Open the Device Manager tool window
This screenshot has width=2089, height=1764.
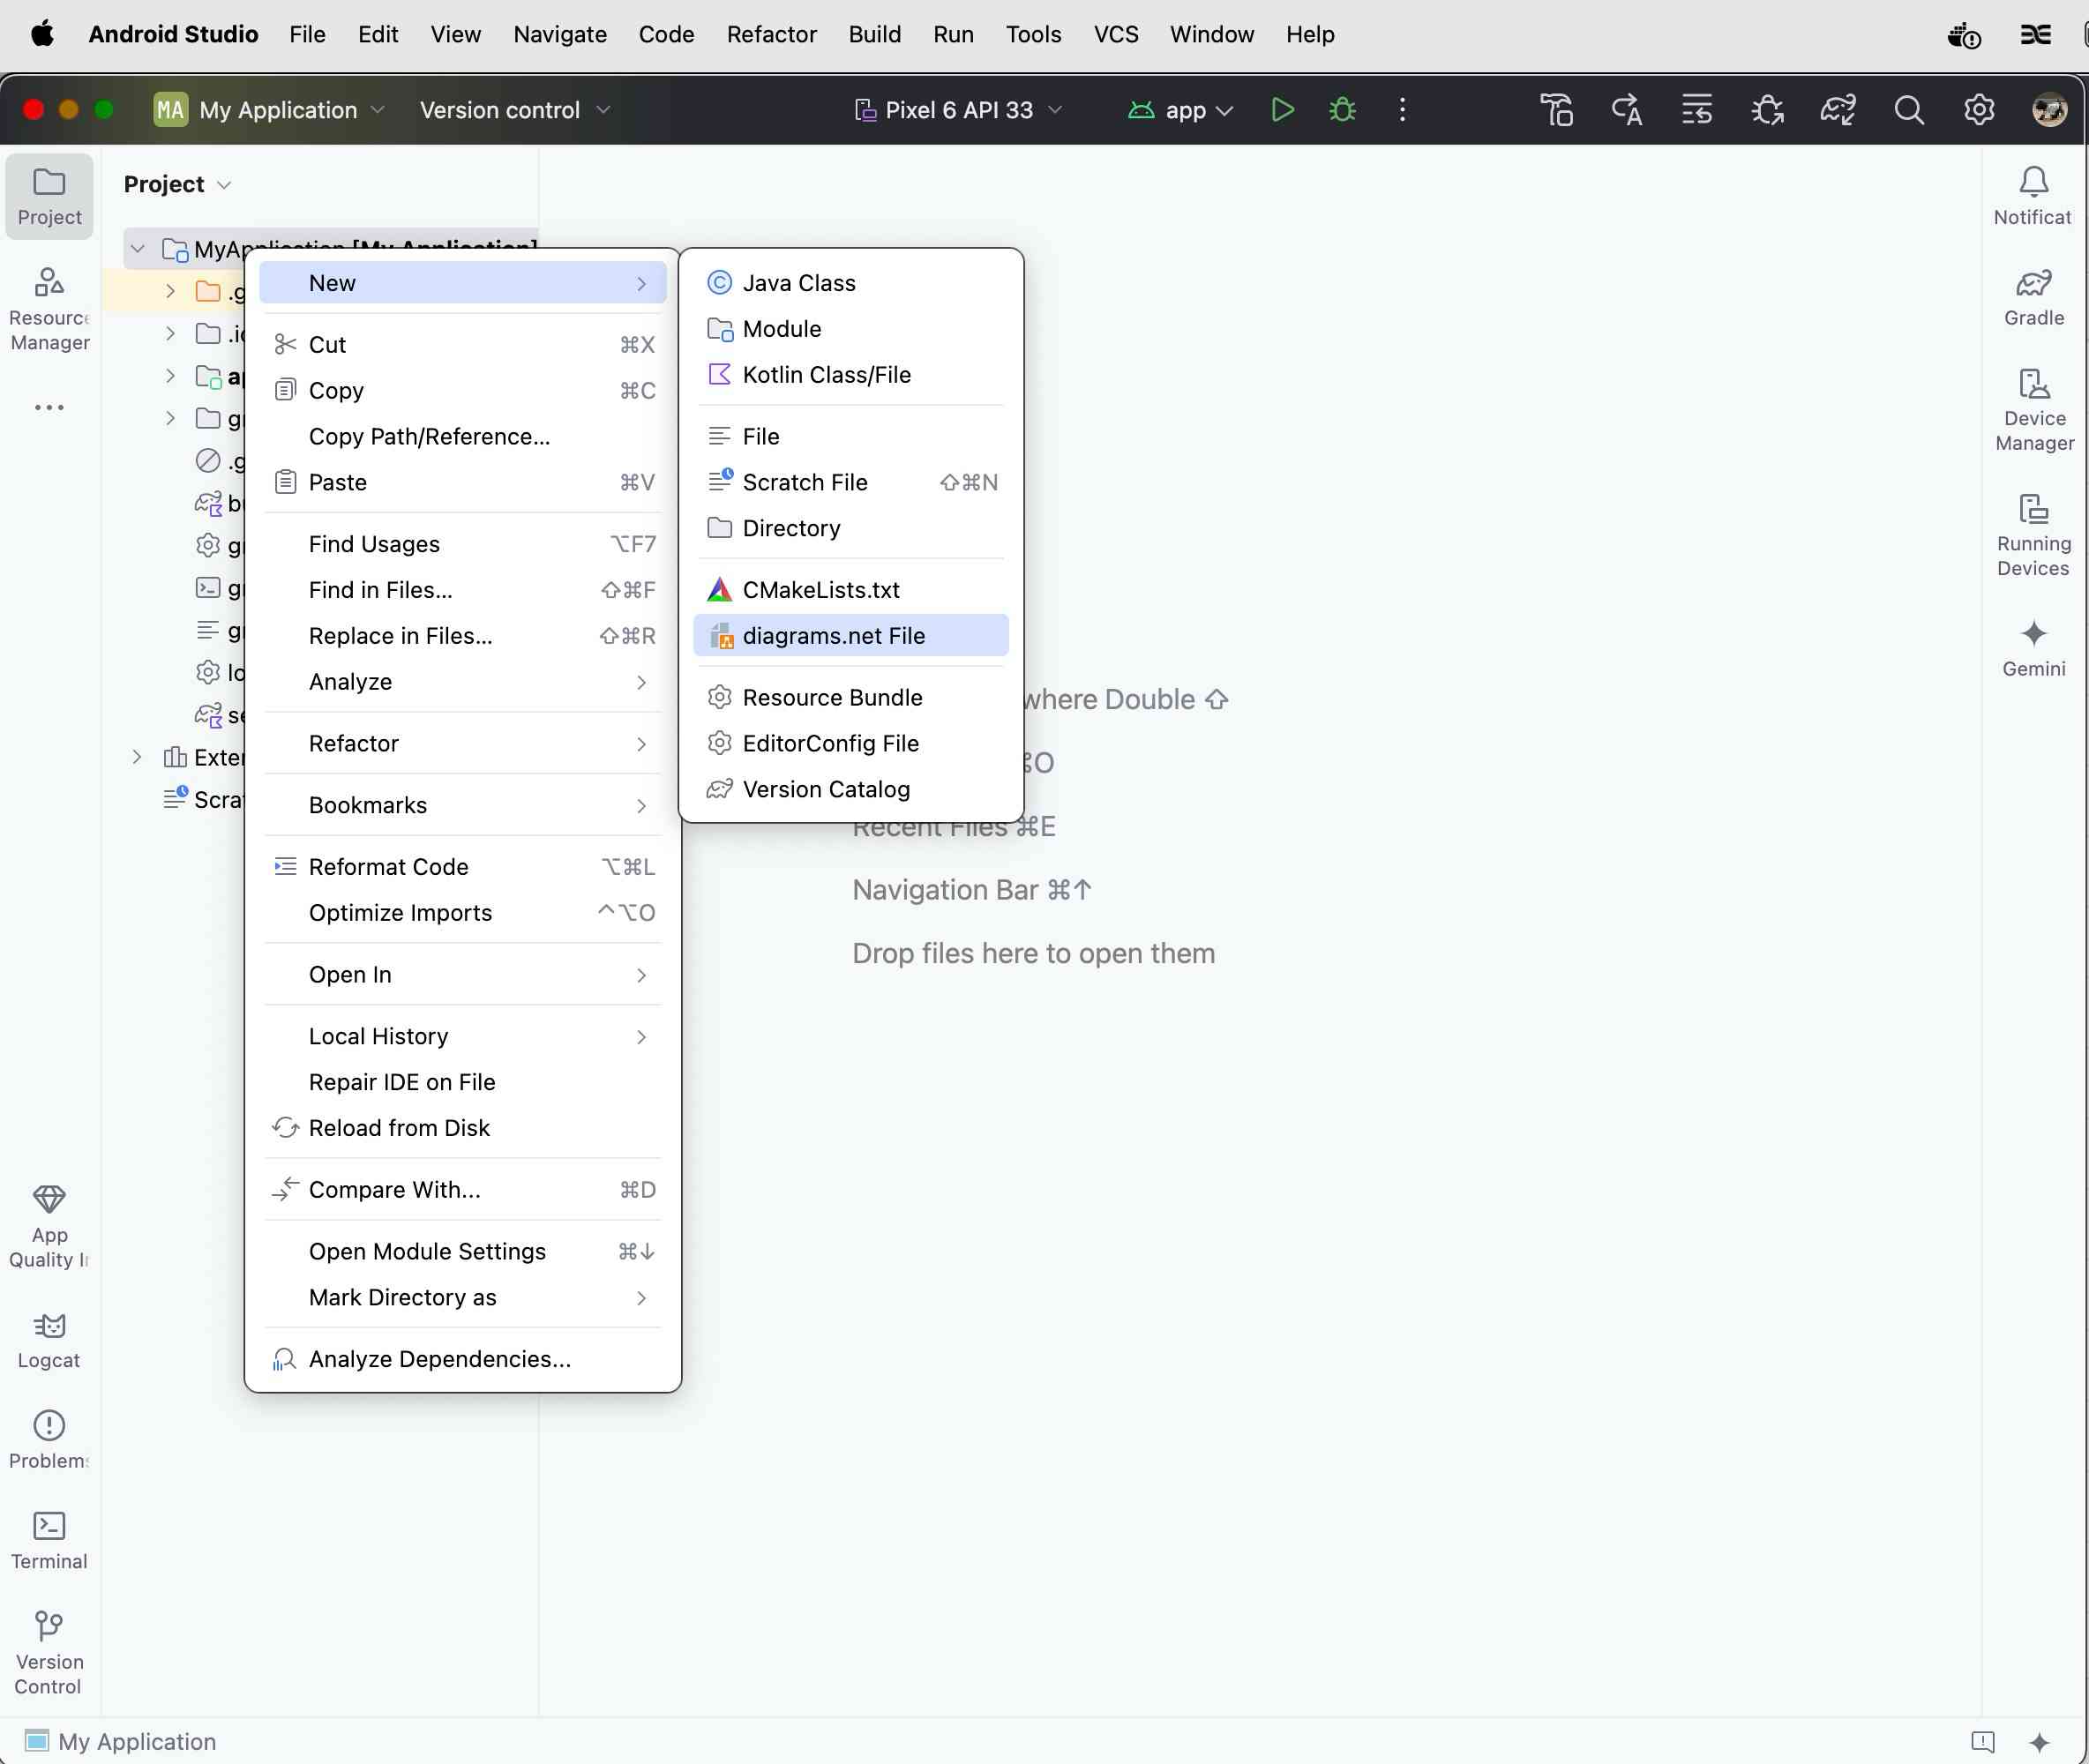(x=2034, y=410)
